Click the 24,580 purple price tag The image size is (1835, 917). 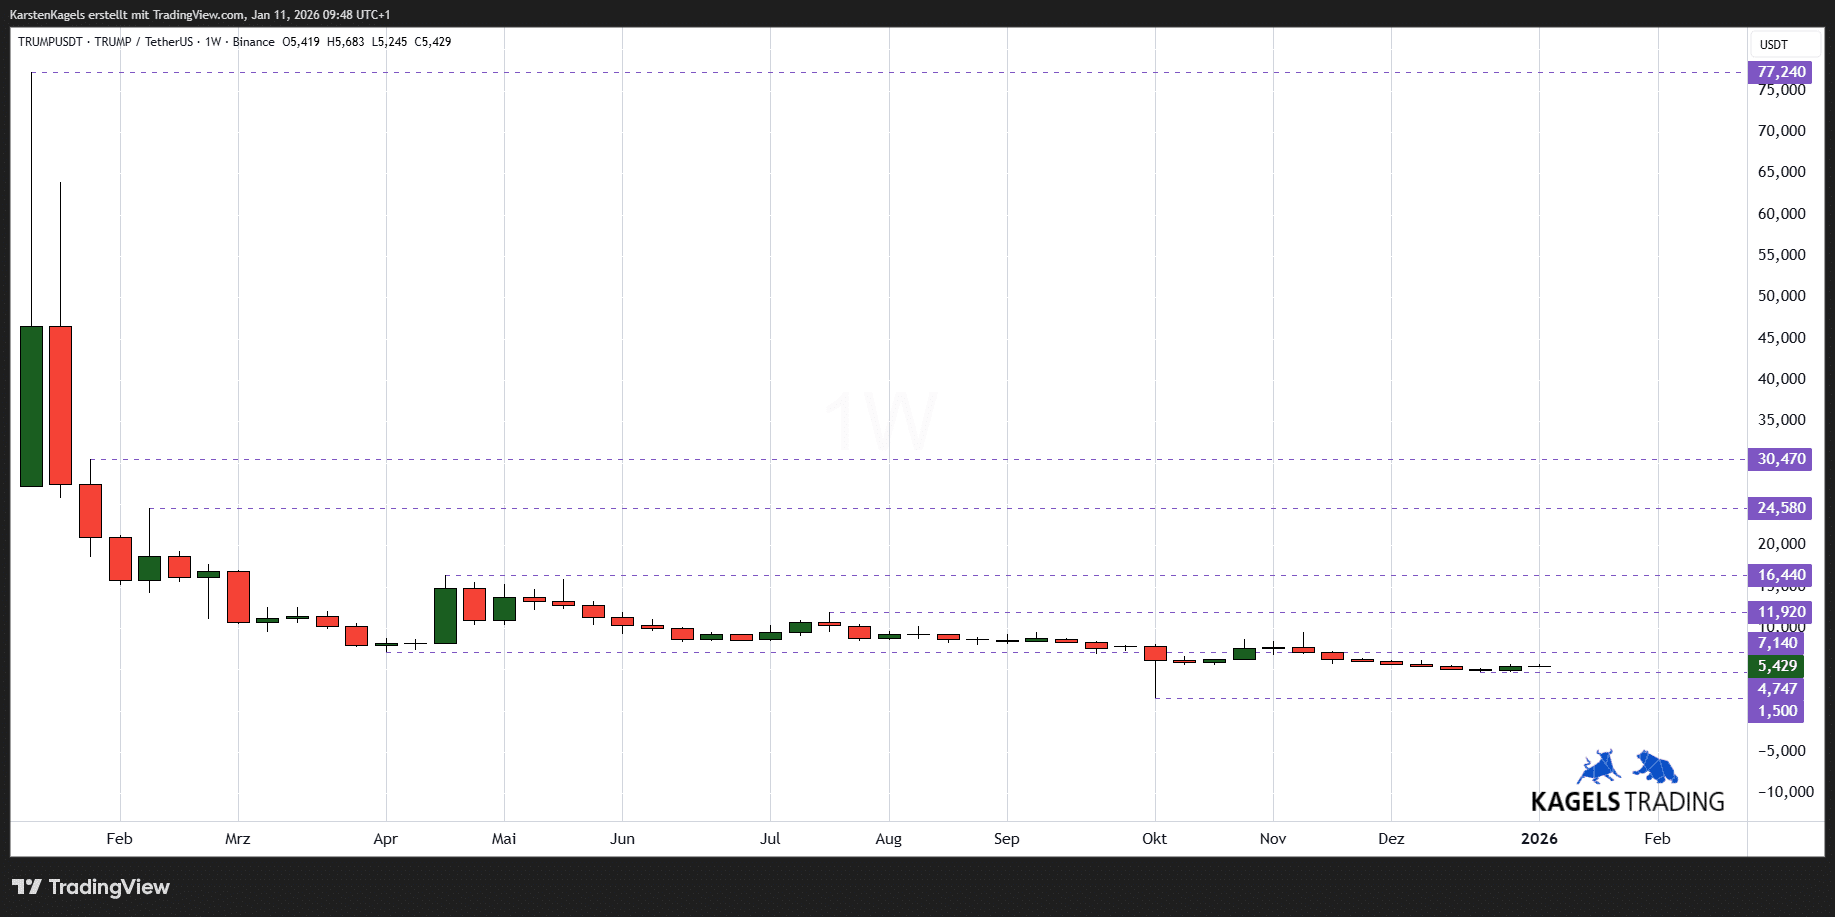pyautogui.click(x=1781, y=508)
